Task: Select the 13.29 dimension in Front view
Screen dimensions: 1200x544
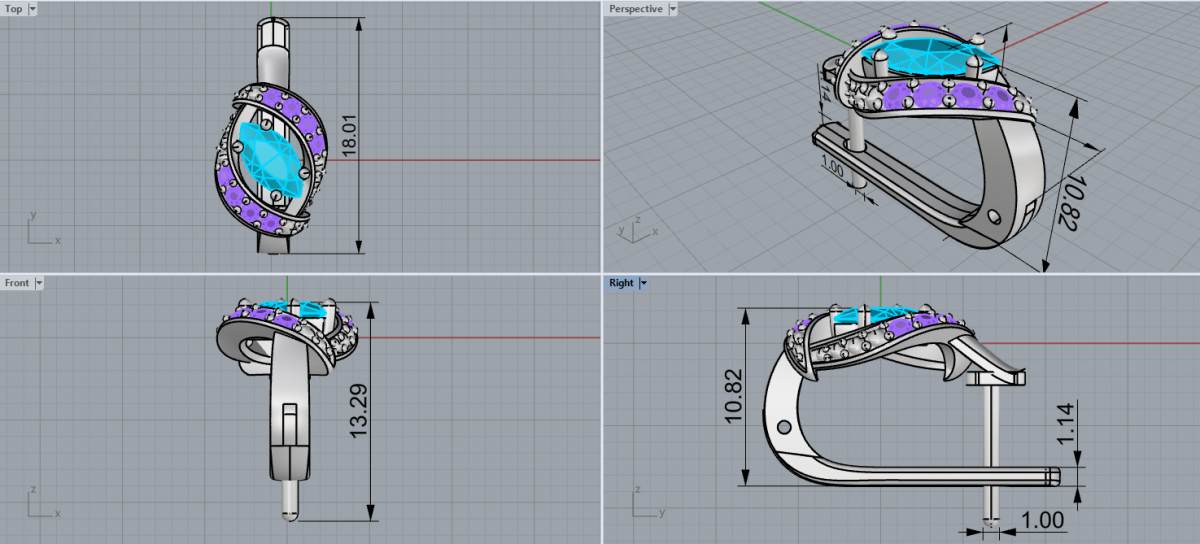Action: click(x=358, y=411)
